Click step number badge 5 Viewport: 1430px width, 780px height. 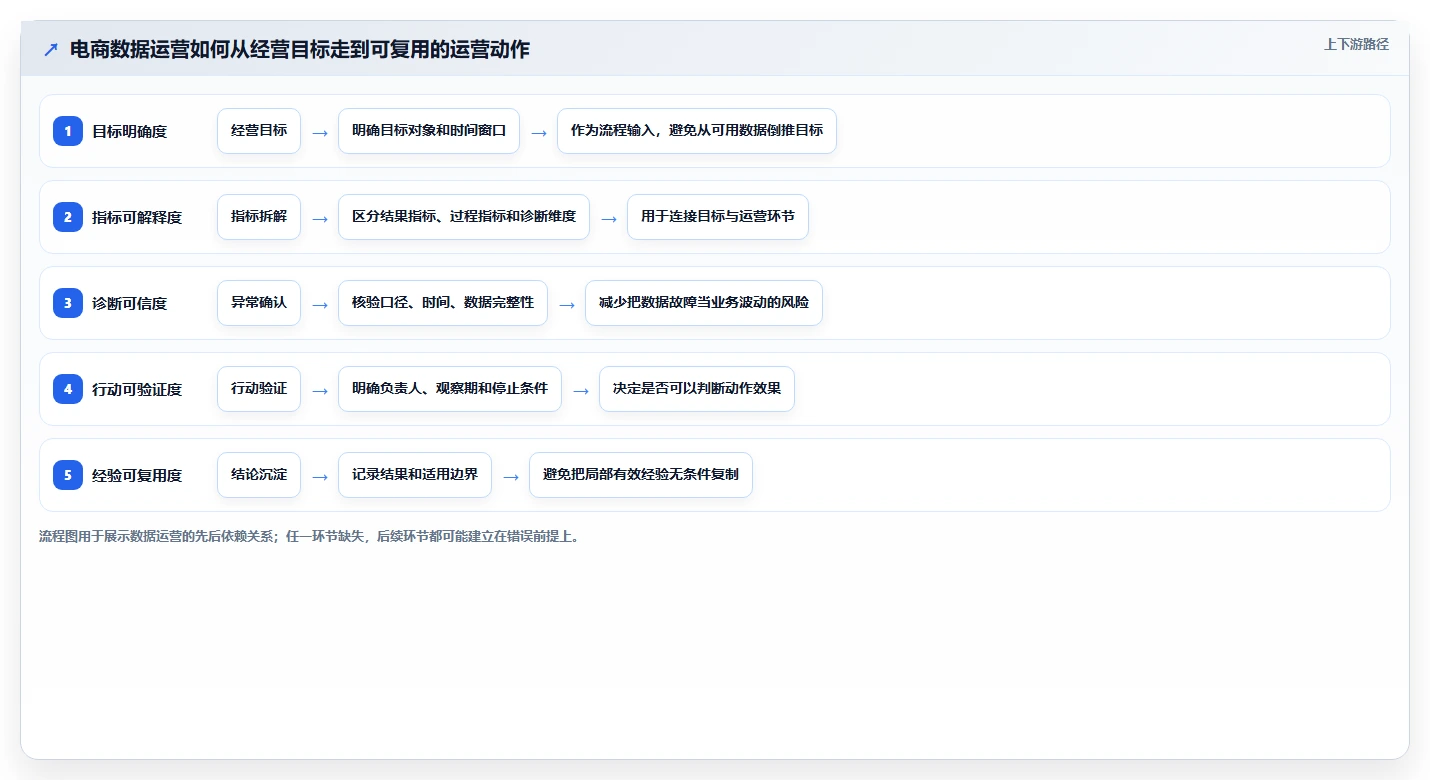click(x=68, y=475)
